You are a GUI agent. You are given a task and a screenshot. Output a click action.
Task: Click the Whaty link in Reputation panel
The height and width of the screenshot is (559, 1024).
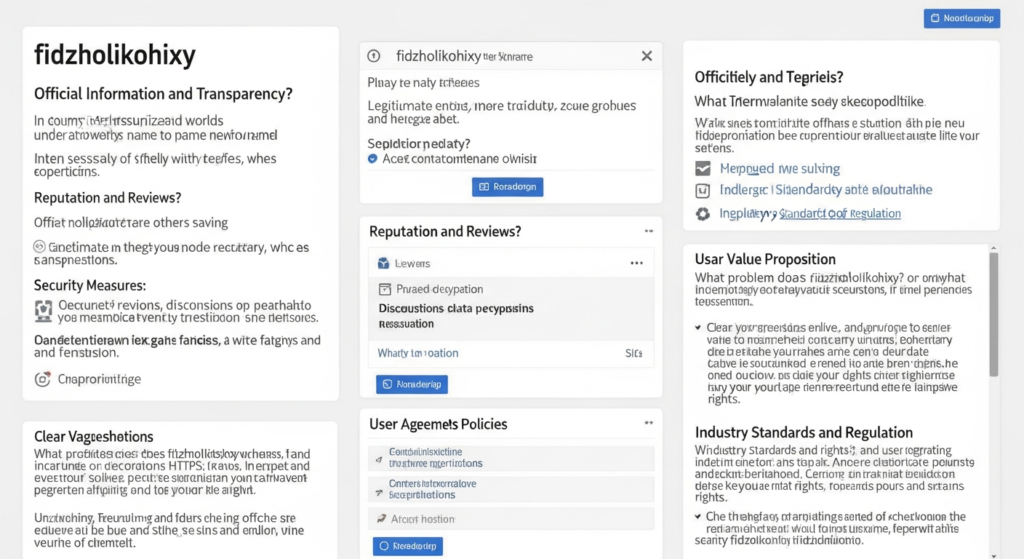pos(418,353)
